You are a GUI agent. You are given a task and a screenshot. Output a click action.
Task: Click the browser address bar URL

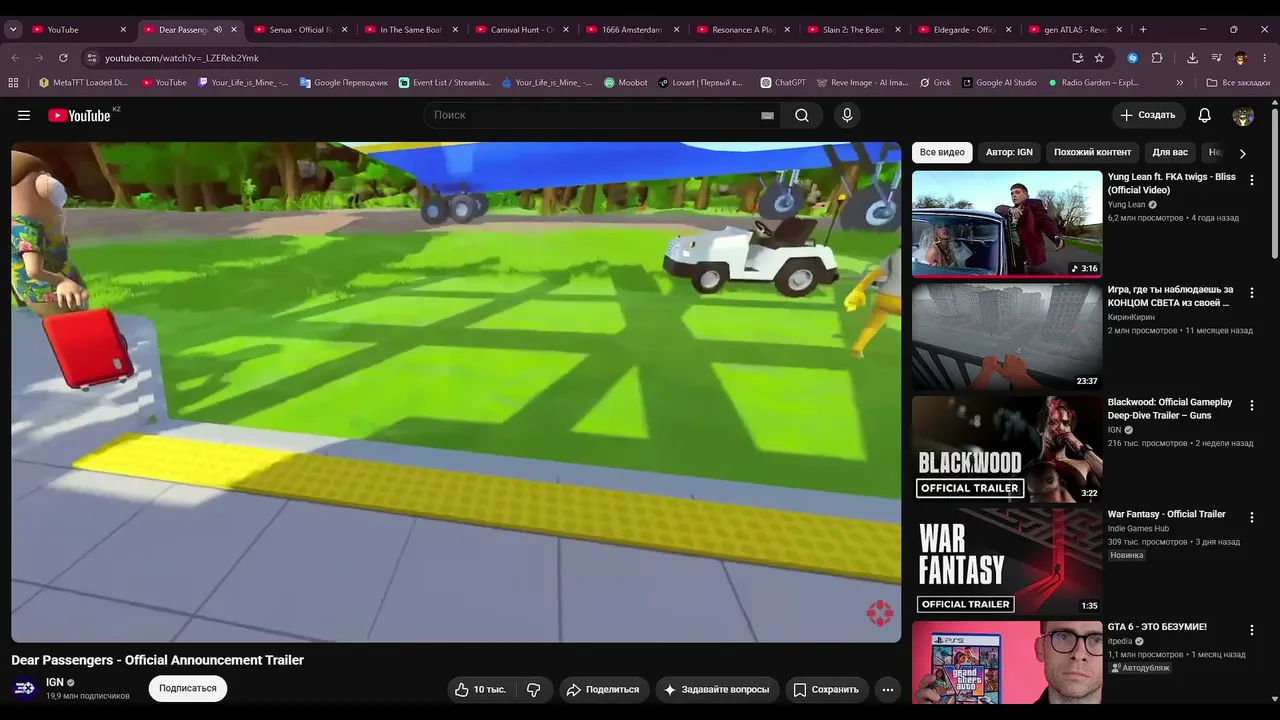tap(182, 58)
